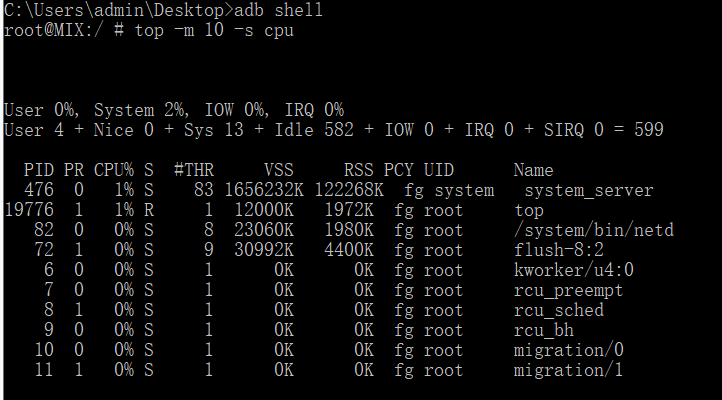Click the CPU% column header
This screenshot has height=400, width=722.
point(113,170)
